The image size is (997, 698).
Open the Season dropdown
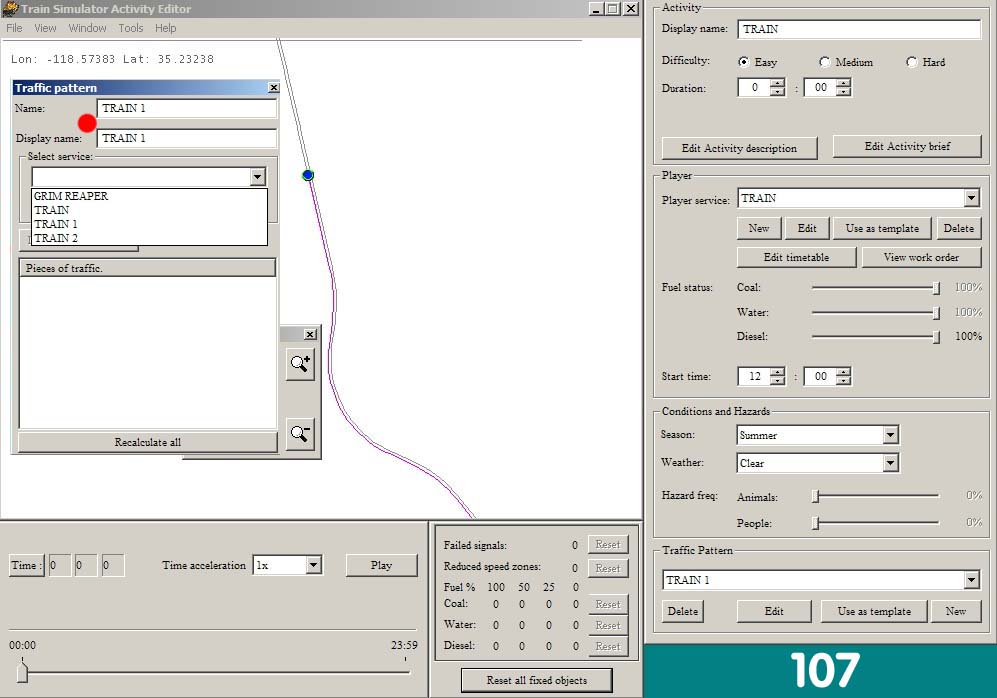click(x=891, y=435)
